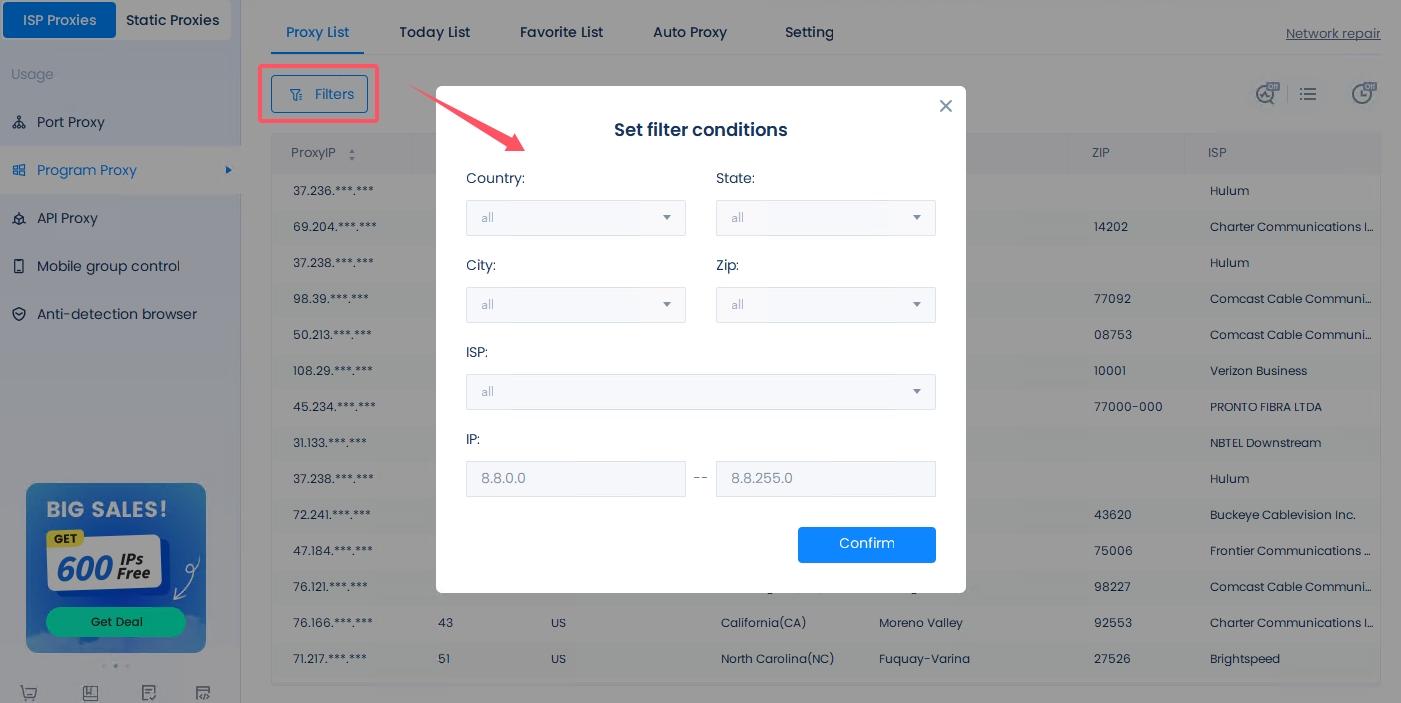The height and width of the screenshot is (703, 1401).
Task: Open the Country dropdown
Action: [x=576, y=218]
